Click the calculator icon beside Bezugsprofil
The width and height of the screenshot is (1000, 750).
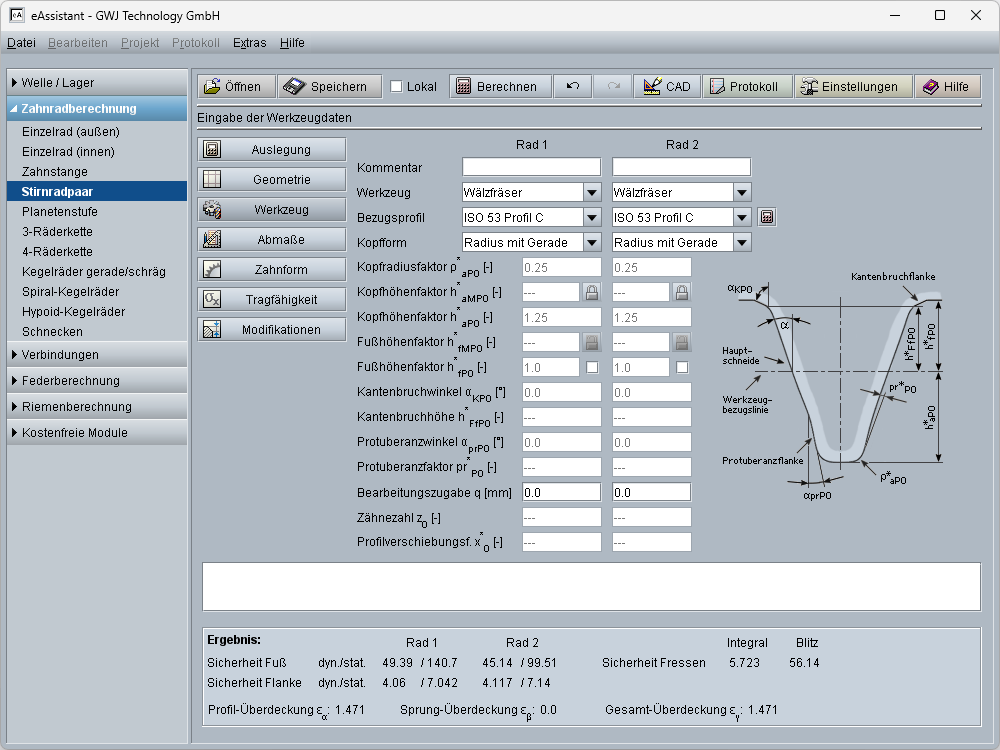767,217
